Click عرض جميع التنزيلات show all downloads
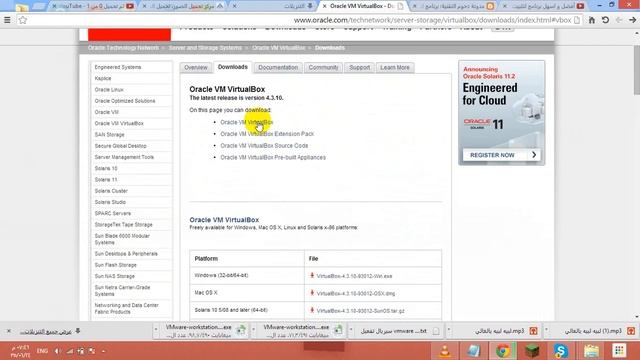 50,331
